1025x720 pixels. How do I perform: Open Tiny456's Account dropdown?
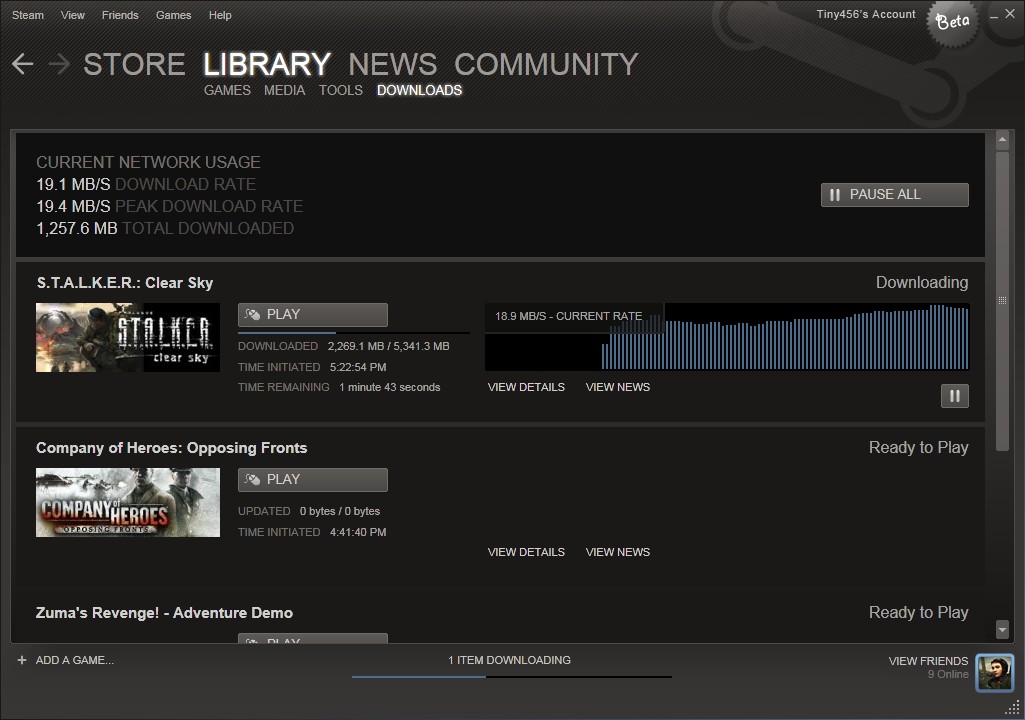click(x=865, y=14)
